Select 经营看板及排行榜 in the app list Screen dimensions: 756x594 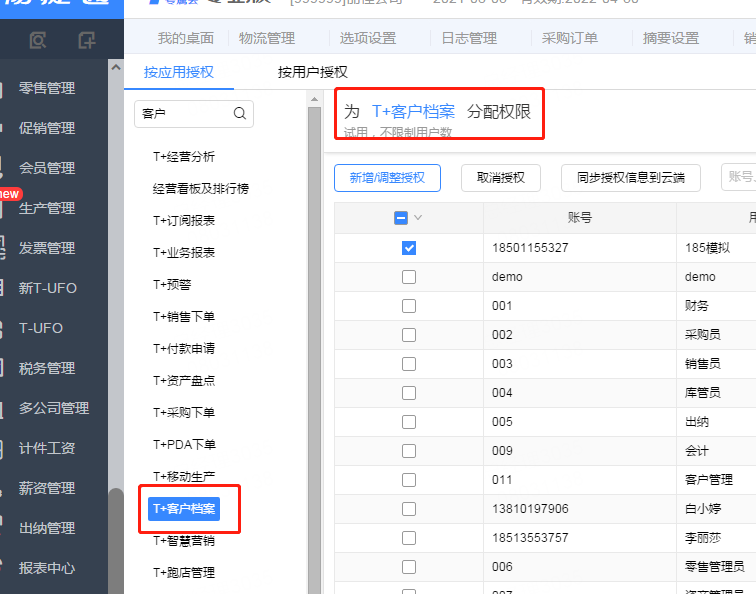click(x=201, y=189)
